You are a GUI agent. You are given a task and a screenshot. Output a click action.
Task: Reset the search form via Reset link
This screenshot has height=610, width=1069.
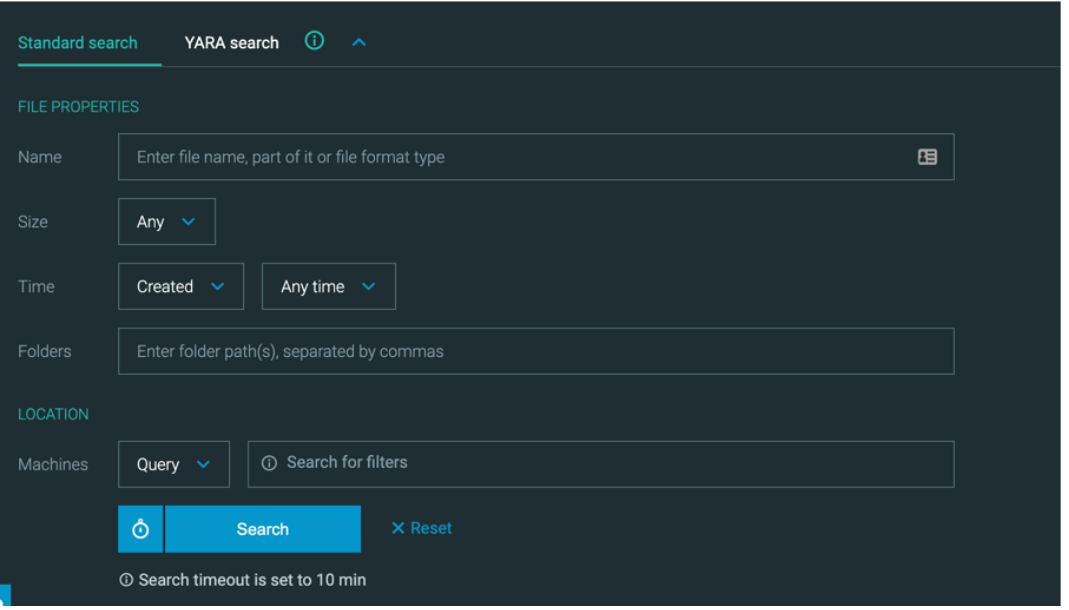[x=421, y=528]
